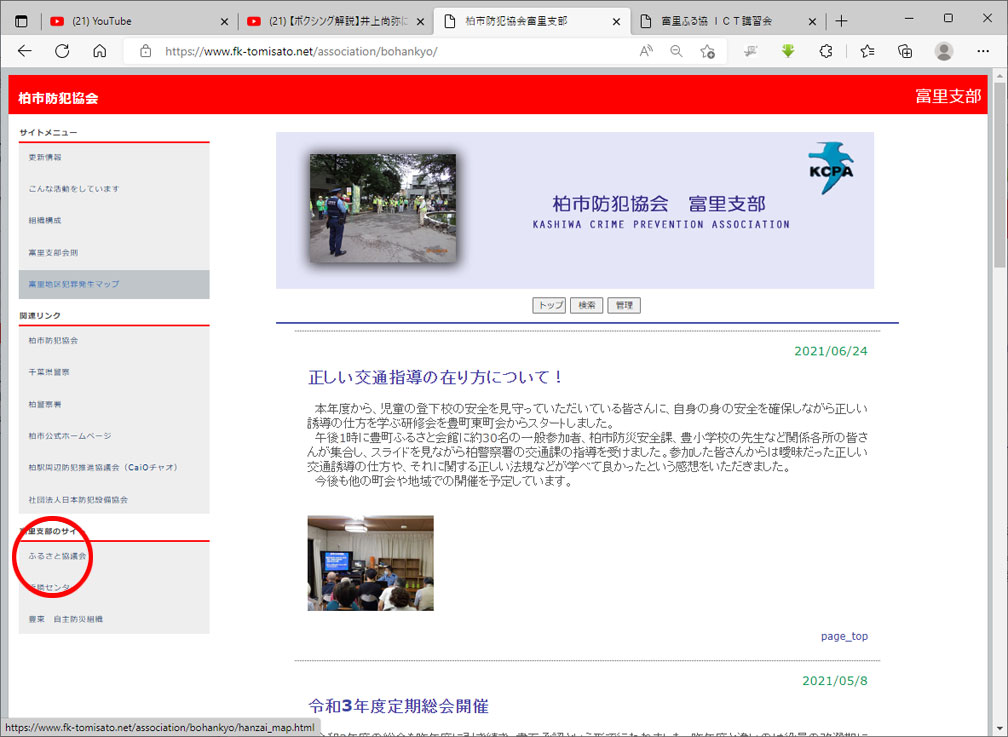1008x737 pixels.
Task: Open 更新情報 in the site menu
Action: pos(45,157)
